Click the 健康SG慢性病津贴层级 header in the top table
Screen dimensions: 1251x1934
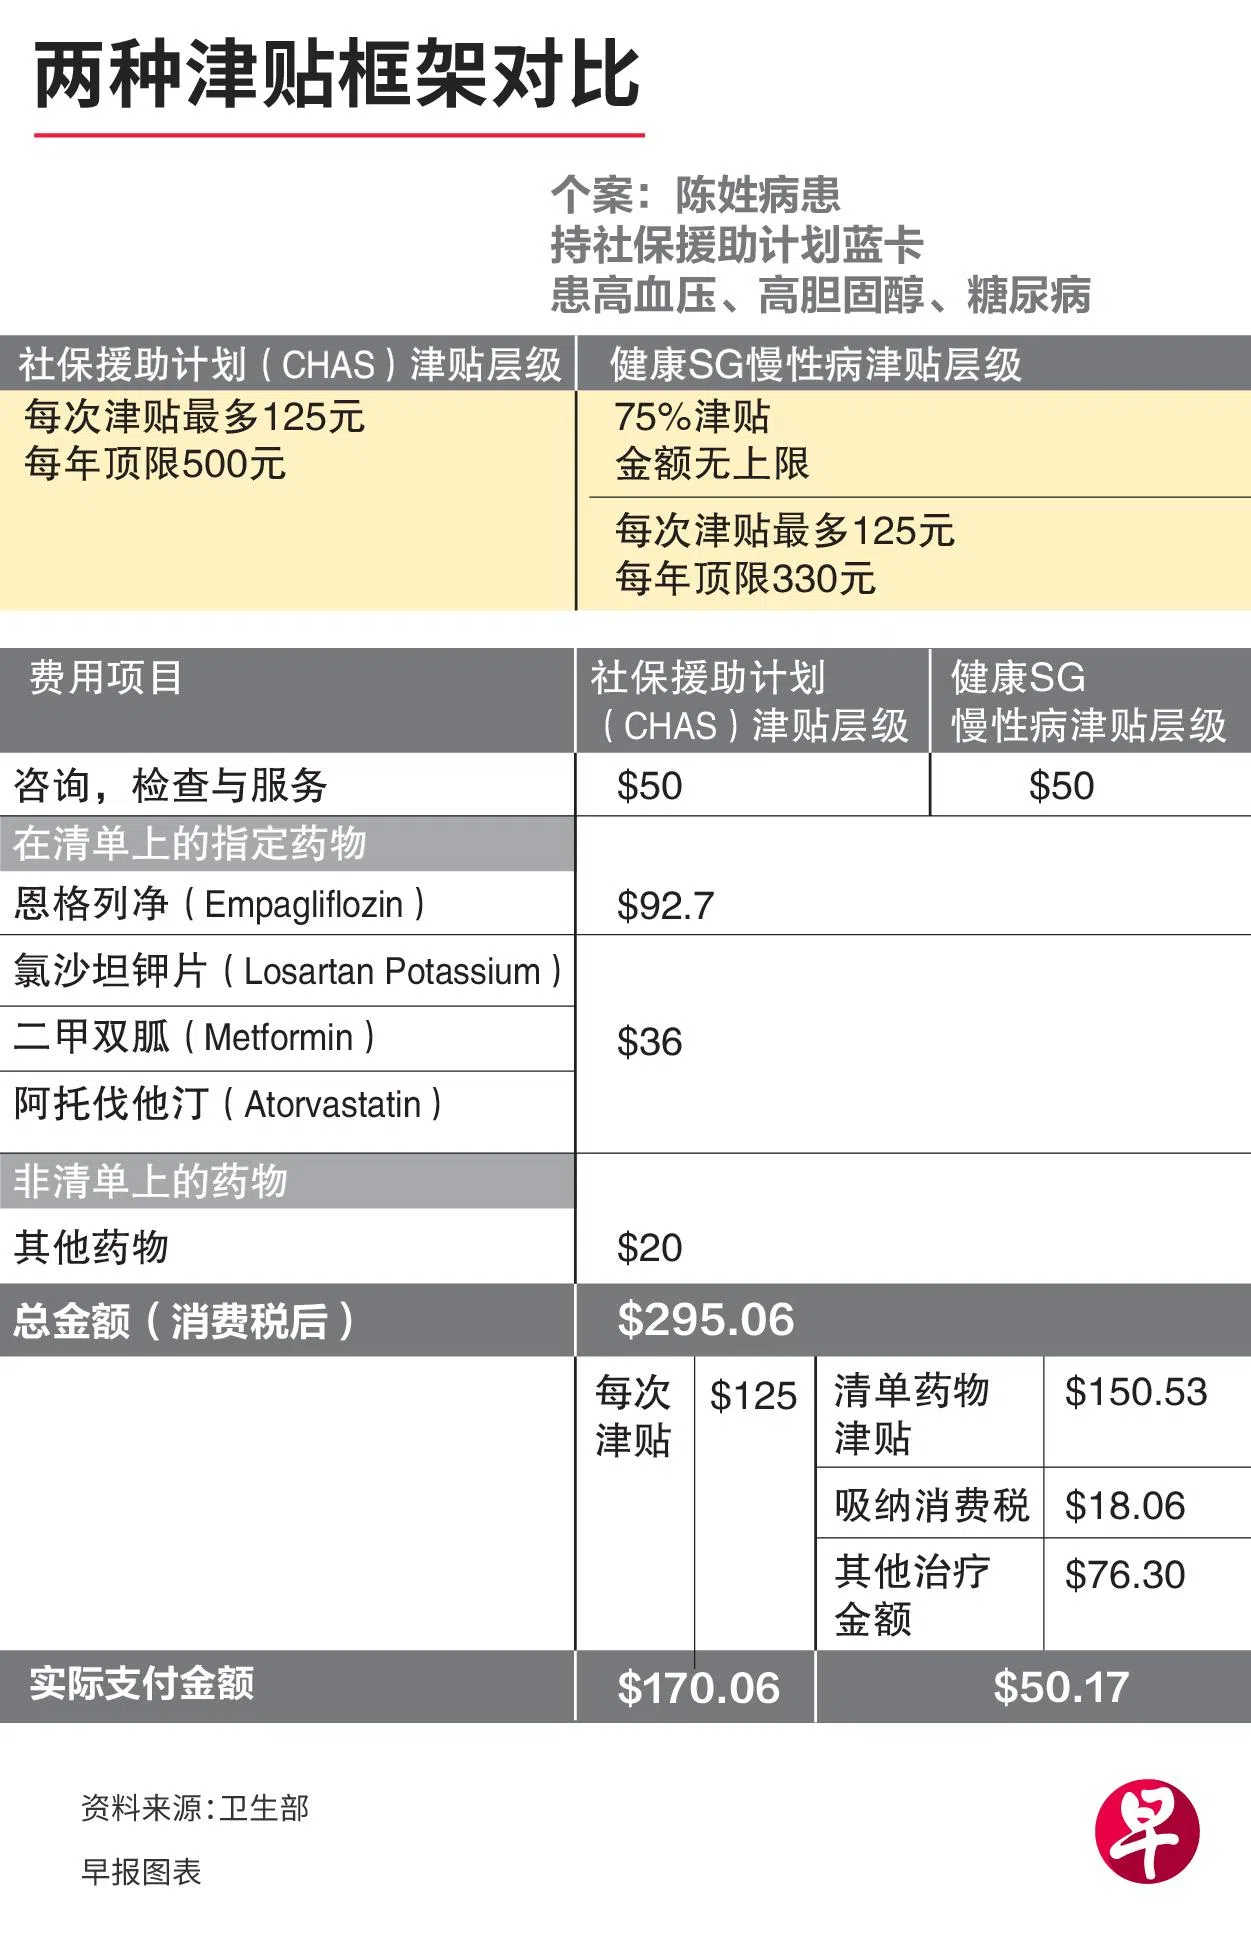pyautogui.click(x=815, y=364)
